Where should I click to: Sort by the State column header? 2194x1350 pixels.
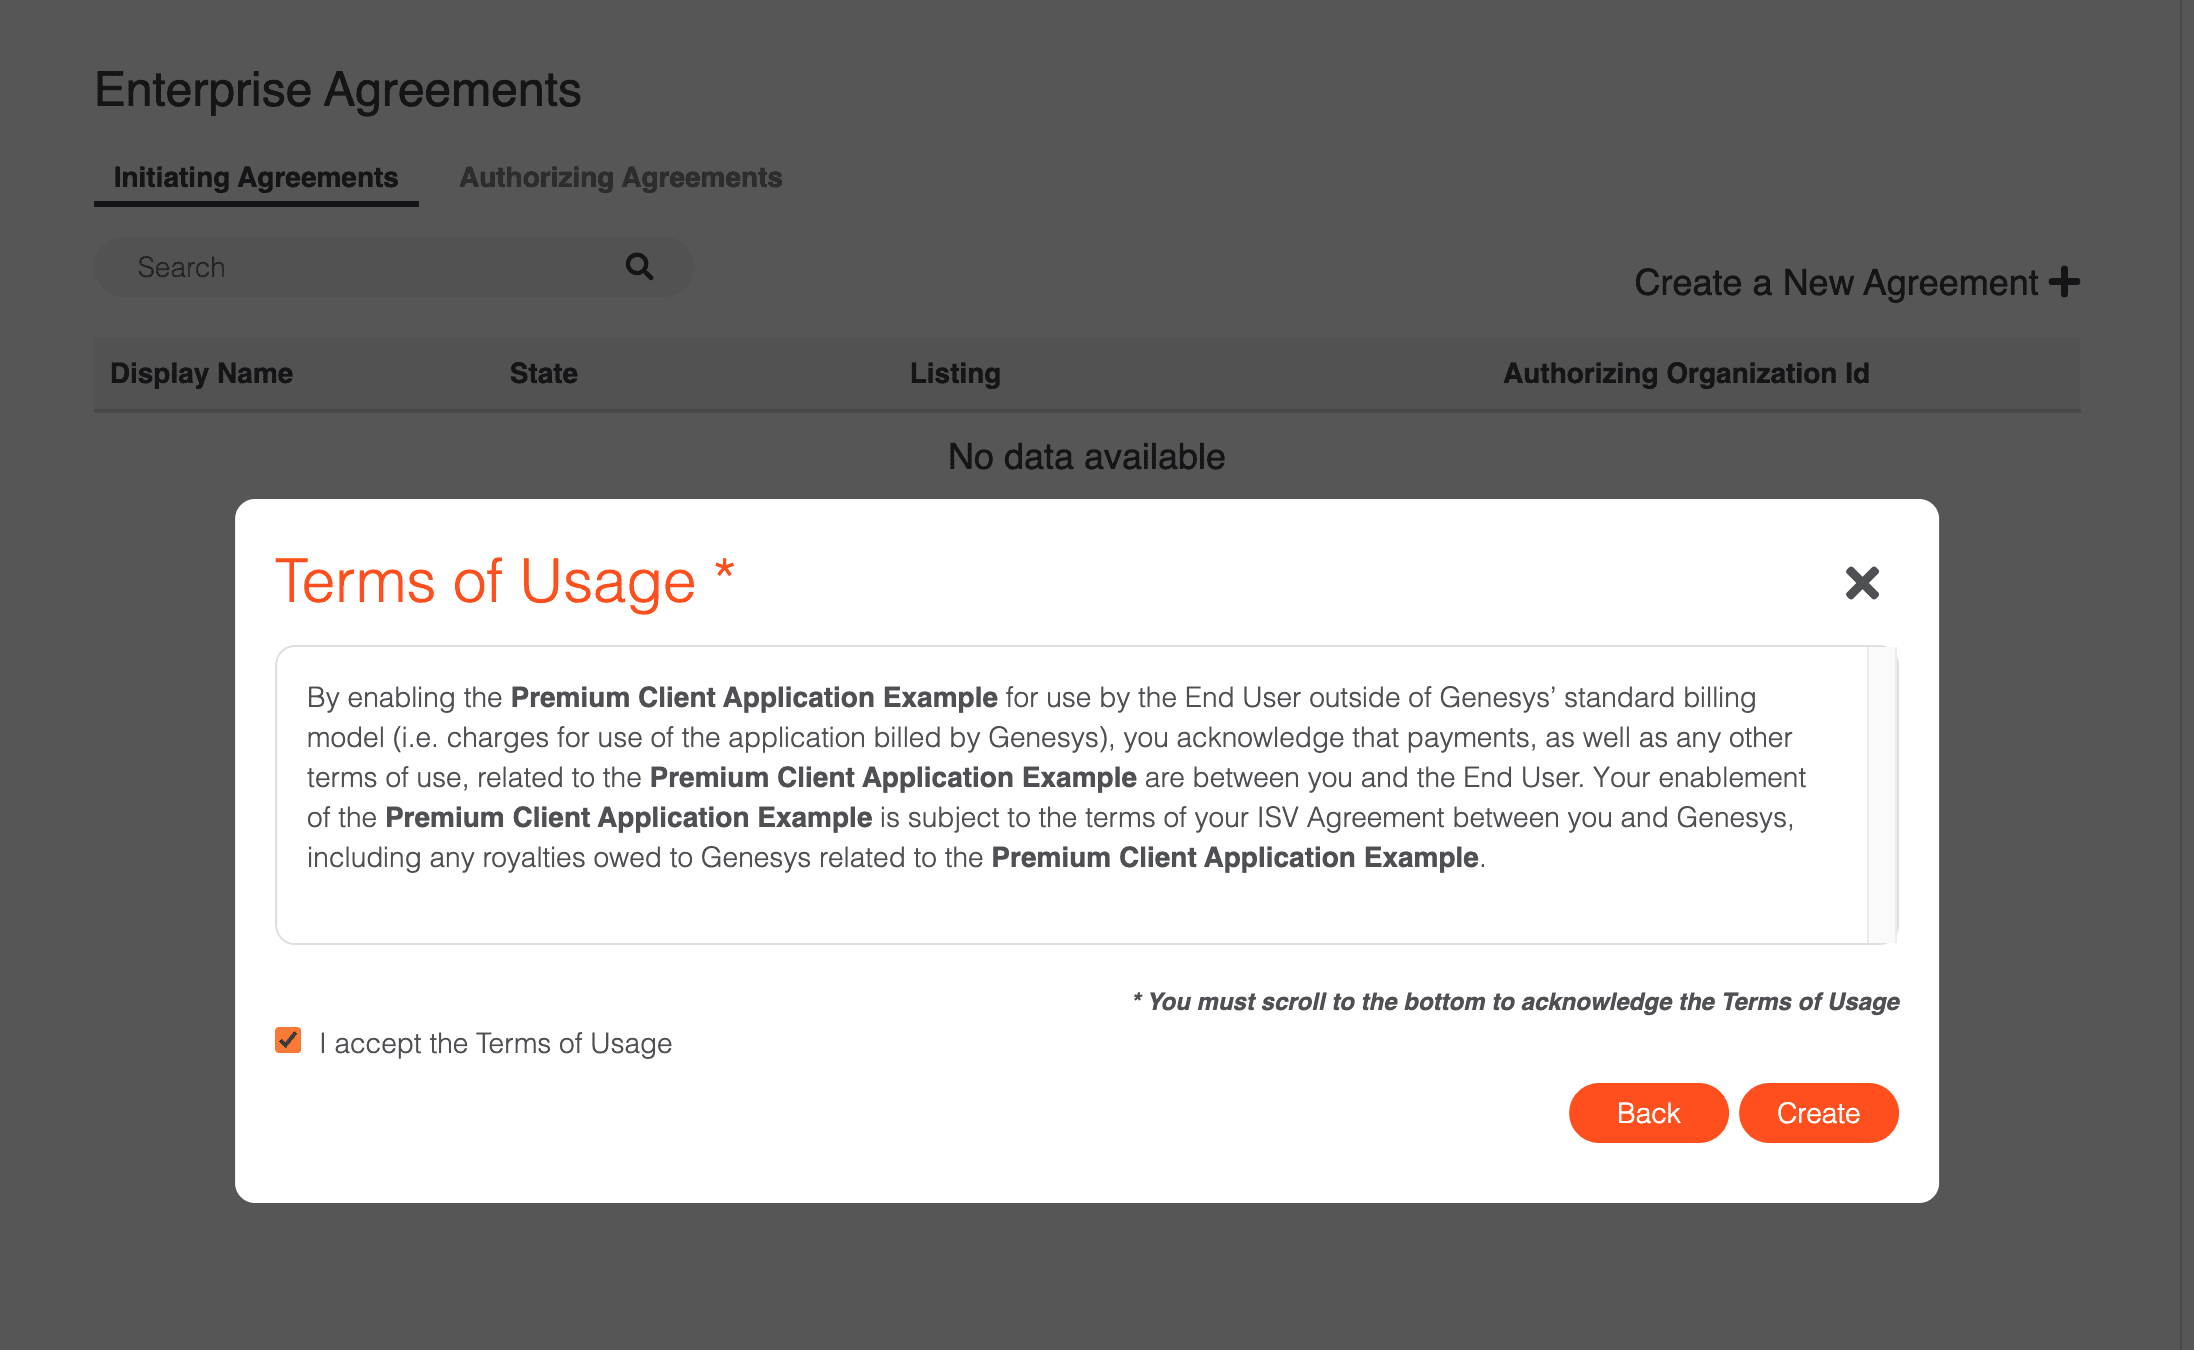[x=543, y=373]
